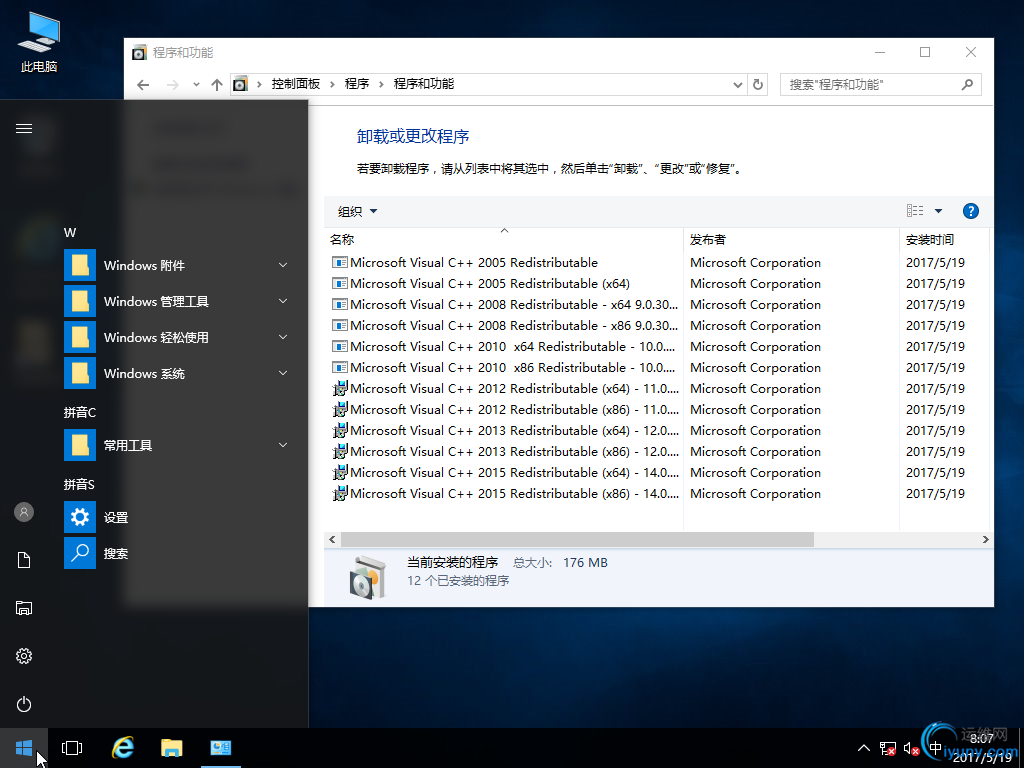Click the right scroll arrow
Screen dimensions: 1024x768
pos(985,539)
